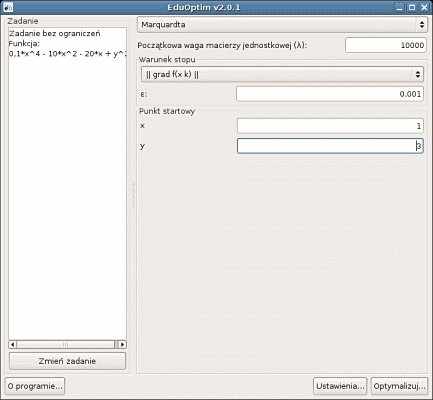
Task: Click the horizontal scrollbar thumb under task text
Action: pos(65,344)
